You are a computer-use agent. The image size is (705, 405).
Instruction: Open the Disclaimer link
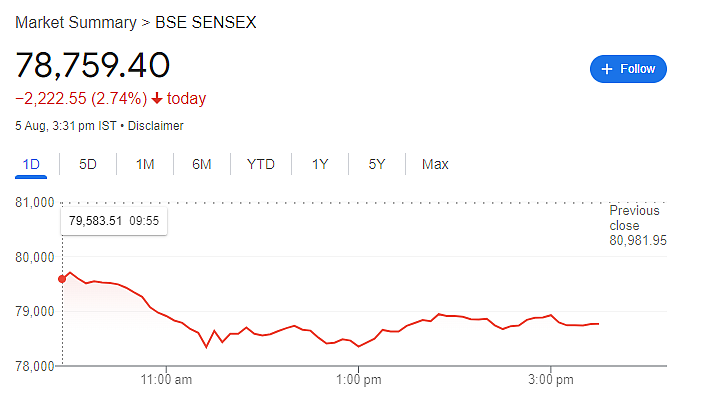[156, 126]
